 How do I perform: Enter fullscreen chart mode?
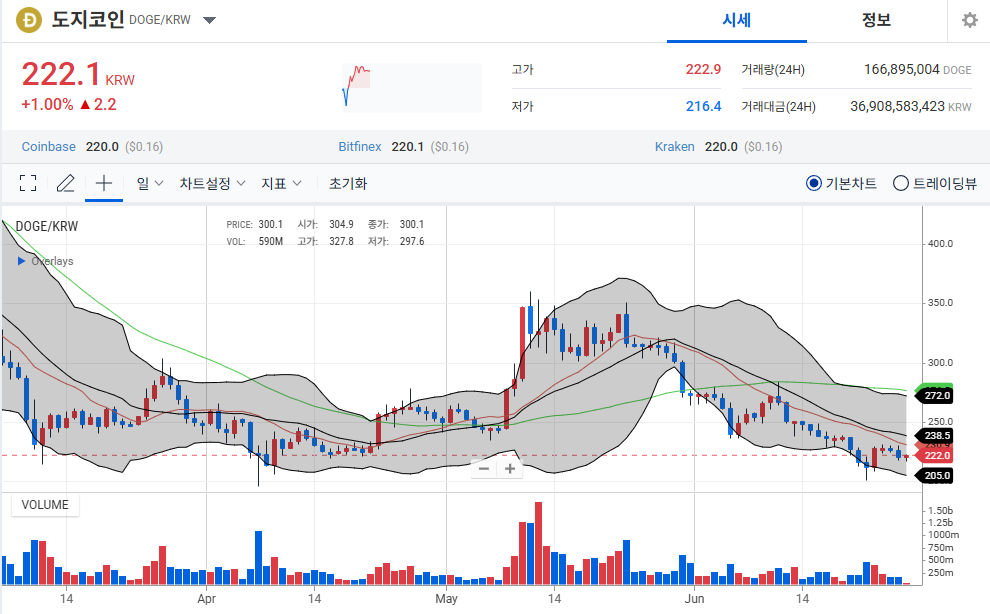27,183
